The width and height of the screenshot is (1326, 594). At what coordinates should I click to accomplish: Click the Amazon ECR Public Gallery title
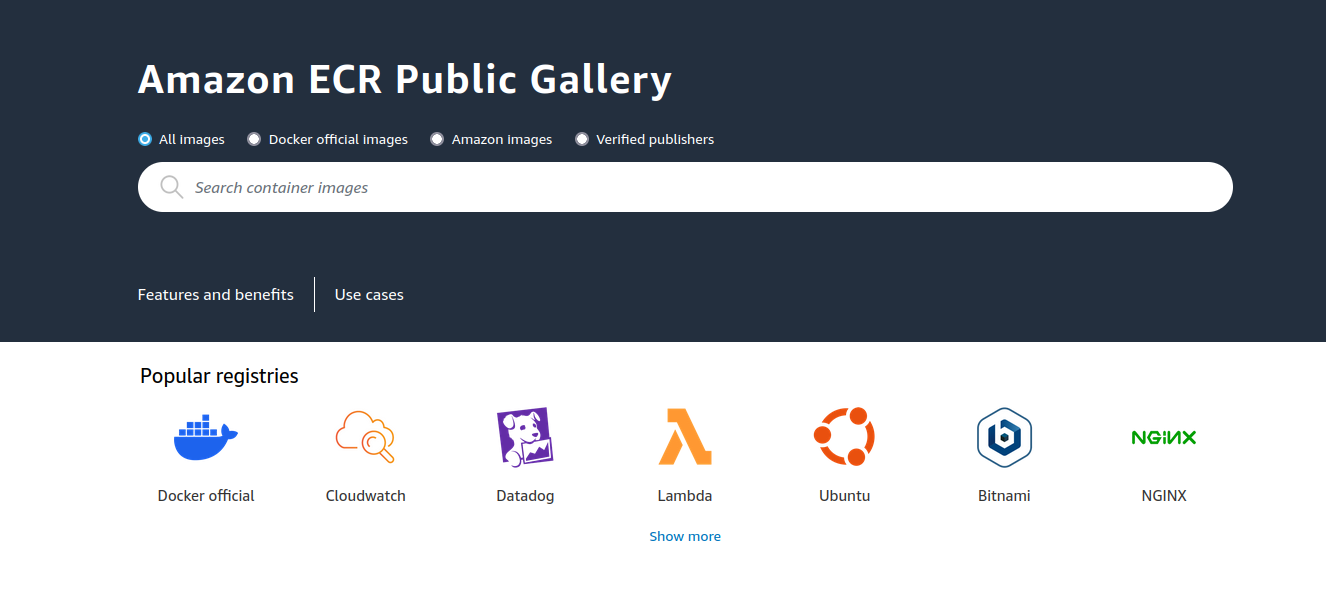point(405,79)
